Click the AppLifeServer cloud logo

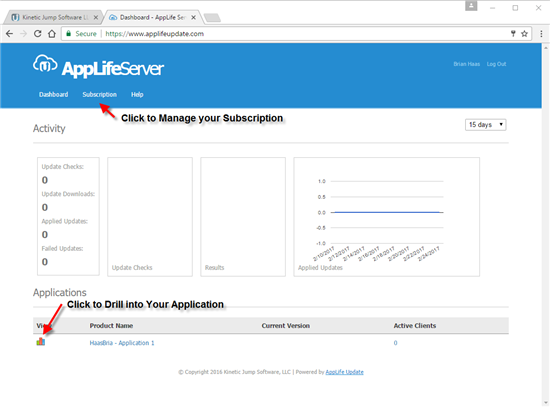point(45,64)
